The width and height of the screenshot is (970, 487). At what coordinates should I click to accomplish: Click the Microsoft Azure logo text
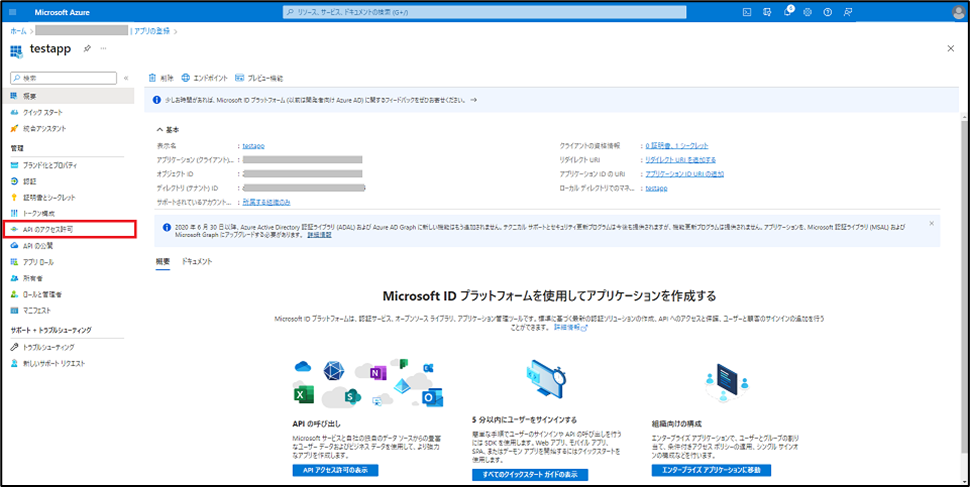(x=62, y=12)
